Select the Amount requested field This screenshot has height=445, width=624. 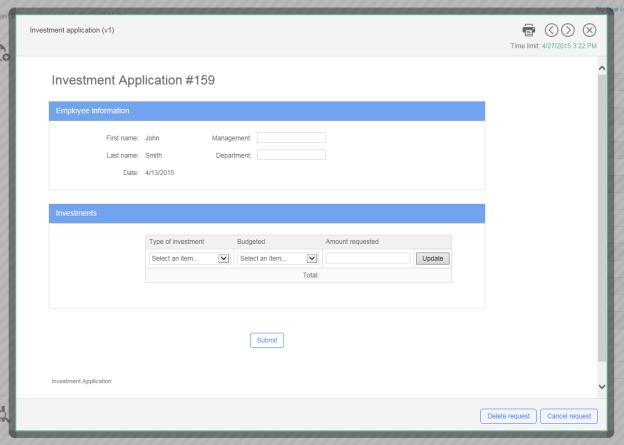point(367,258)
